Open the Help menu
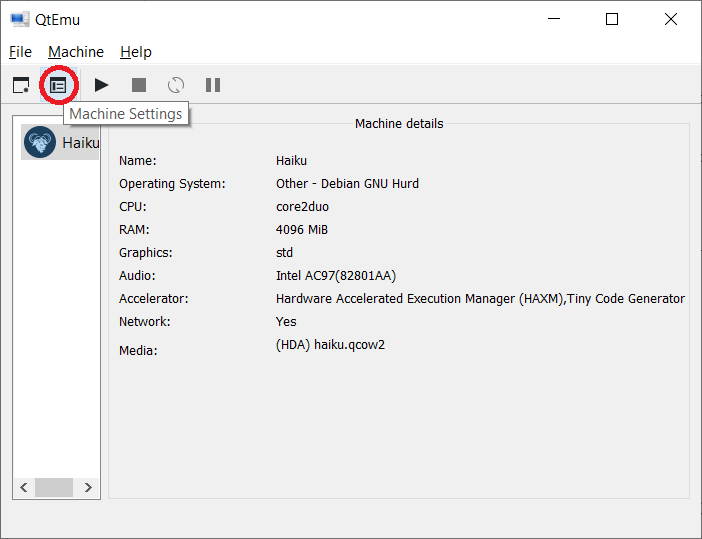Image resolution: width=702 pixels, height=539 pixels. (x=136, y=52)
